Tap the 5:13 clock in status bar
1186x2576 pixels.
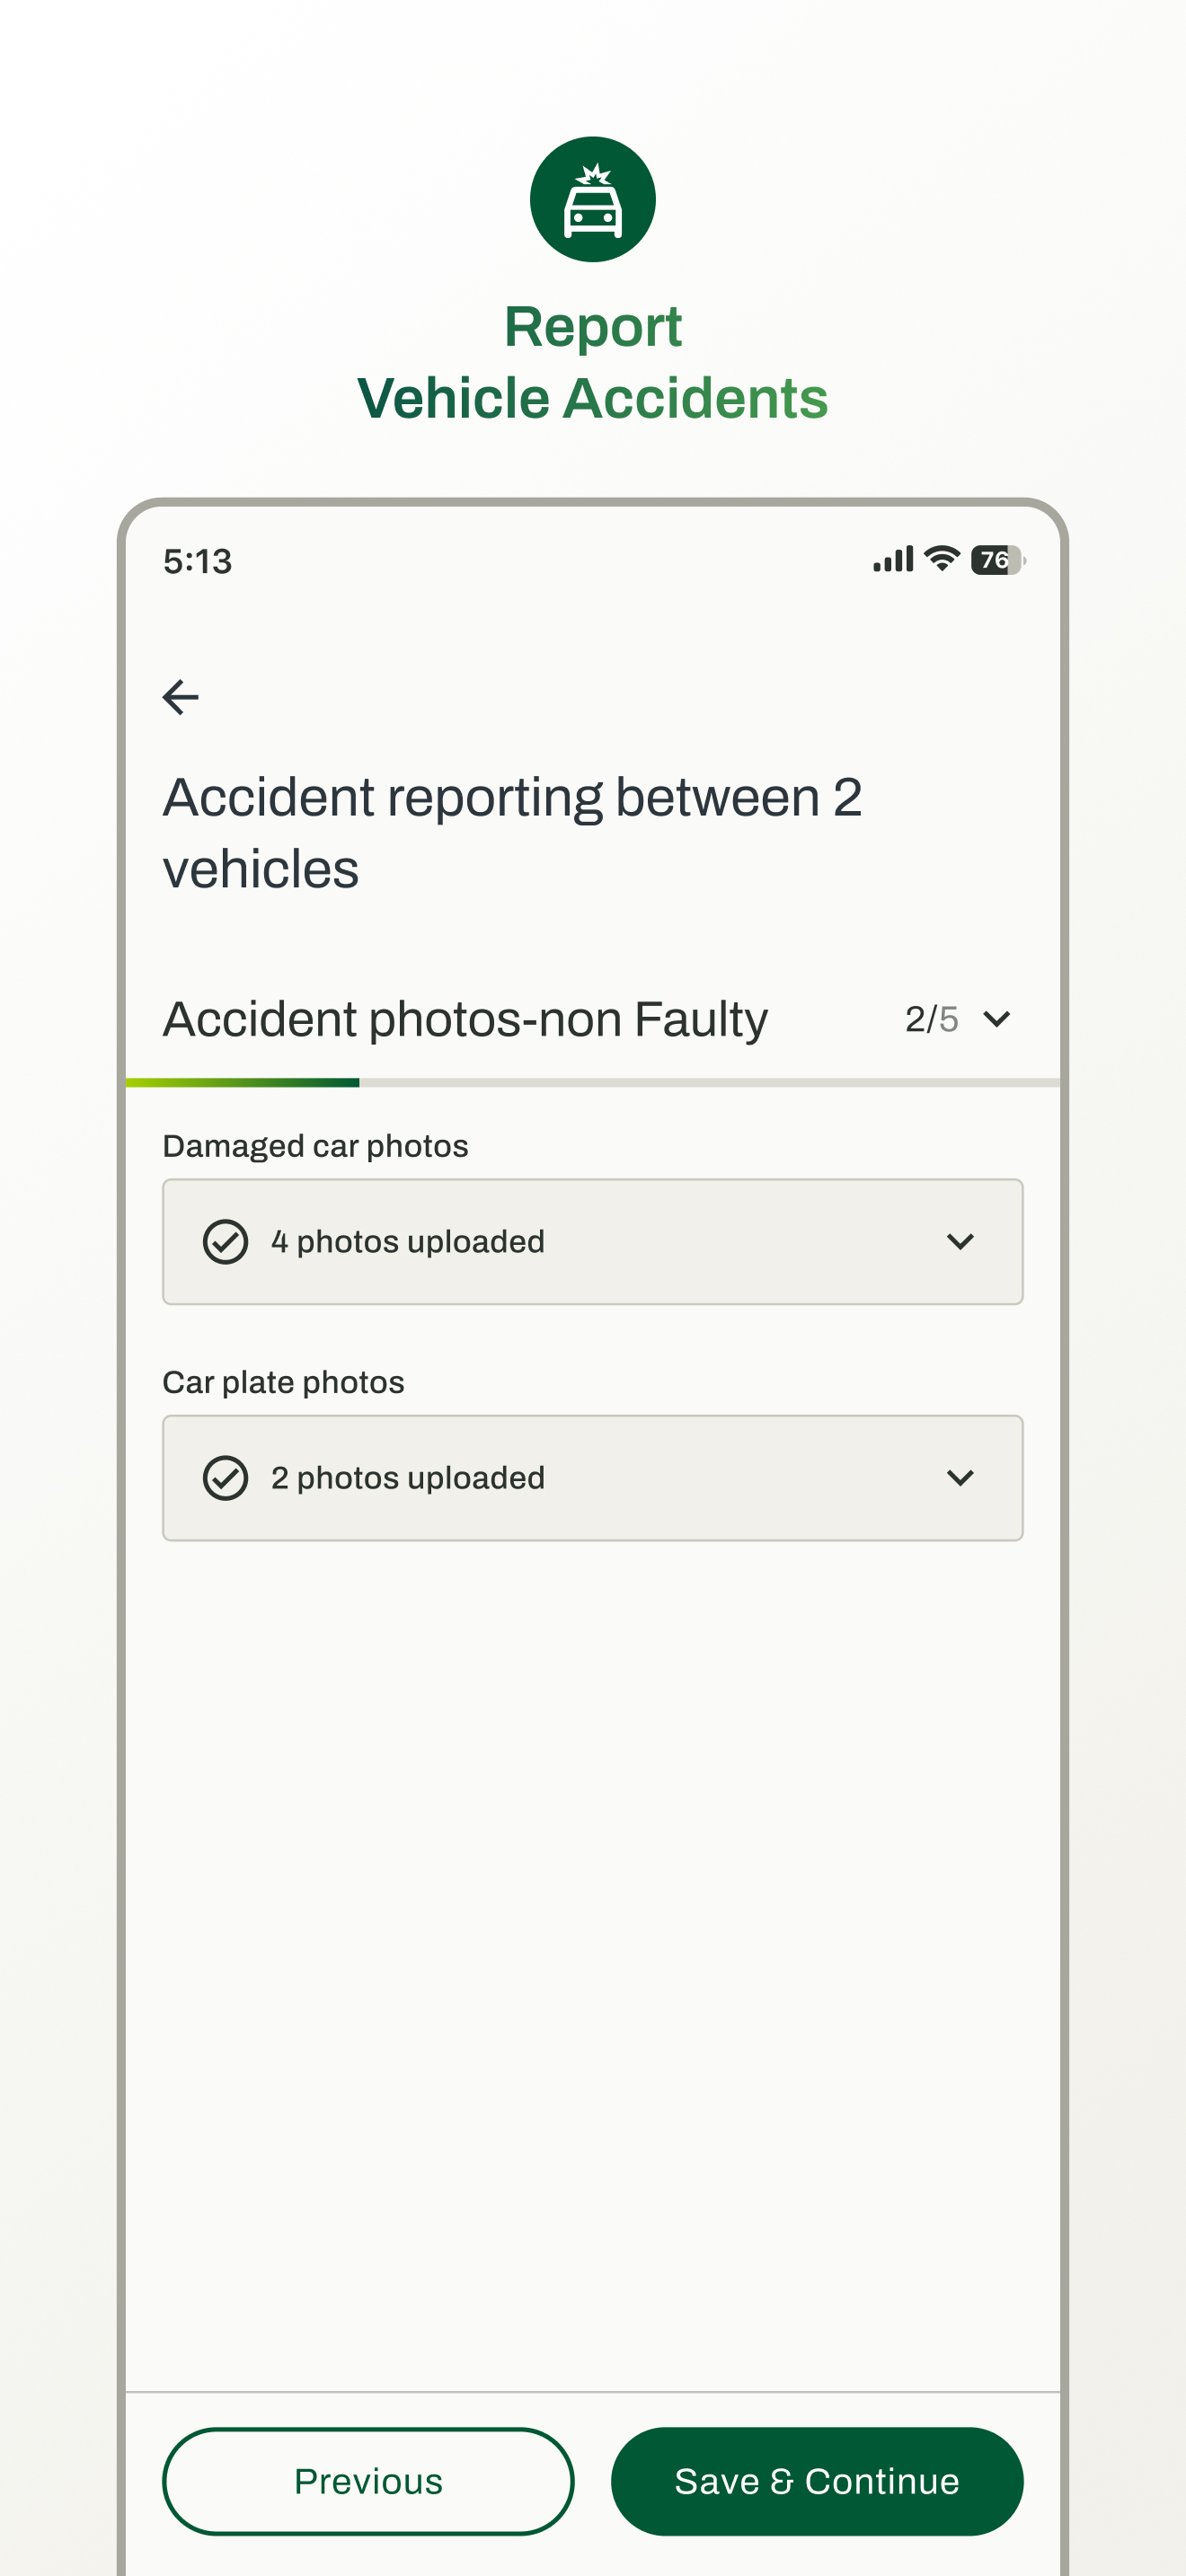click(x=198, y=561)
